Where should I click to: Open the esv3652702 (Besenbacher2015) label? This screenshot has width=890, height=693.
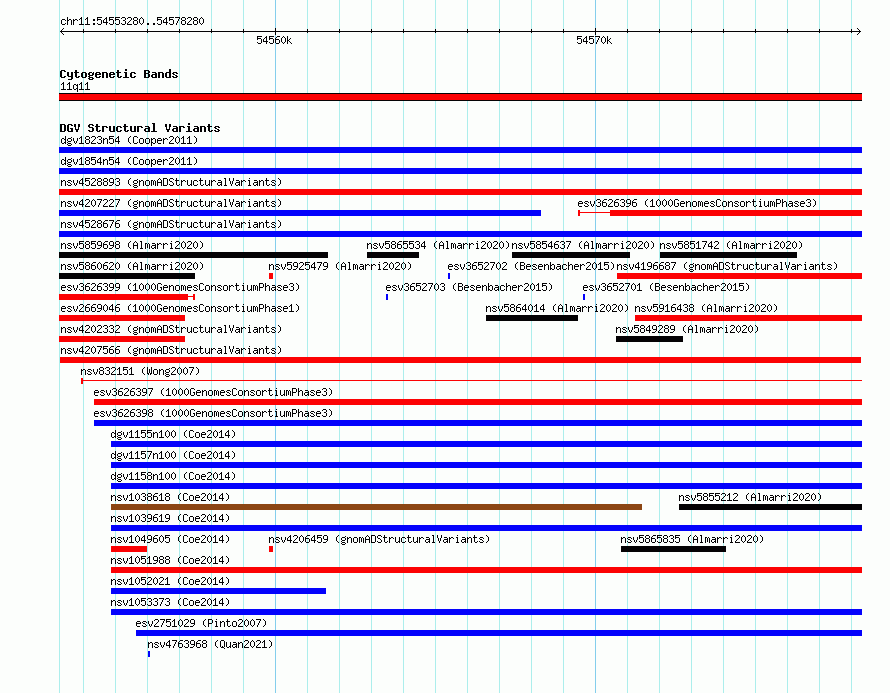(531, 266)
